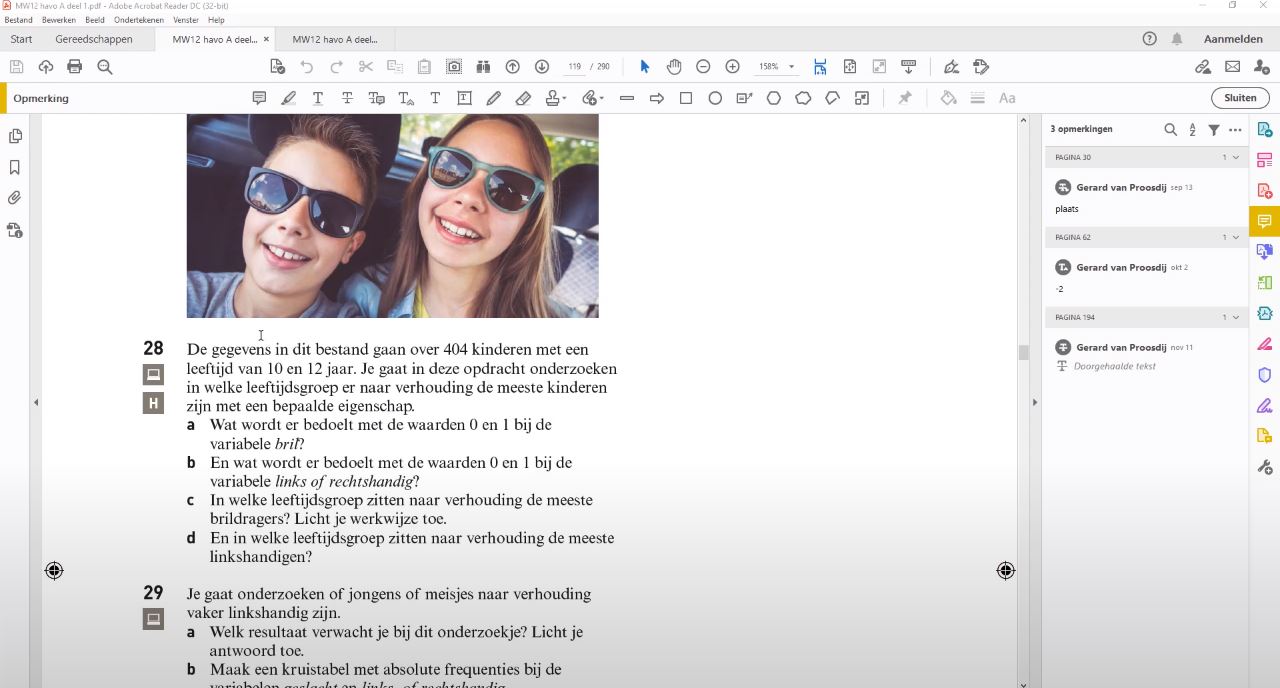Click the page number input field
The height and width of the screenshot is (688, 1280).
575,67
